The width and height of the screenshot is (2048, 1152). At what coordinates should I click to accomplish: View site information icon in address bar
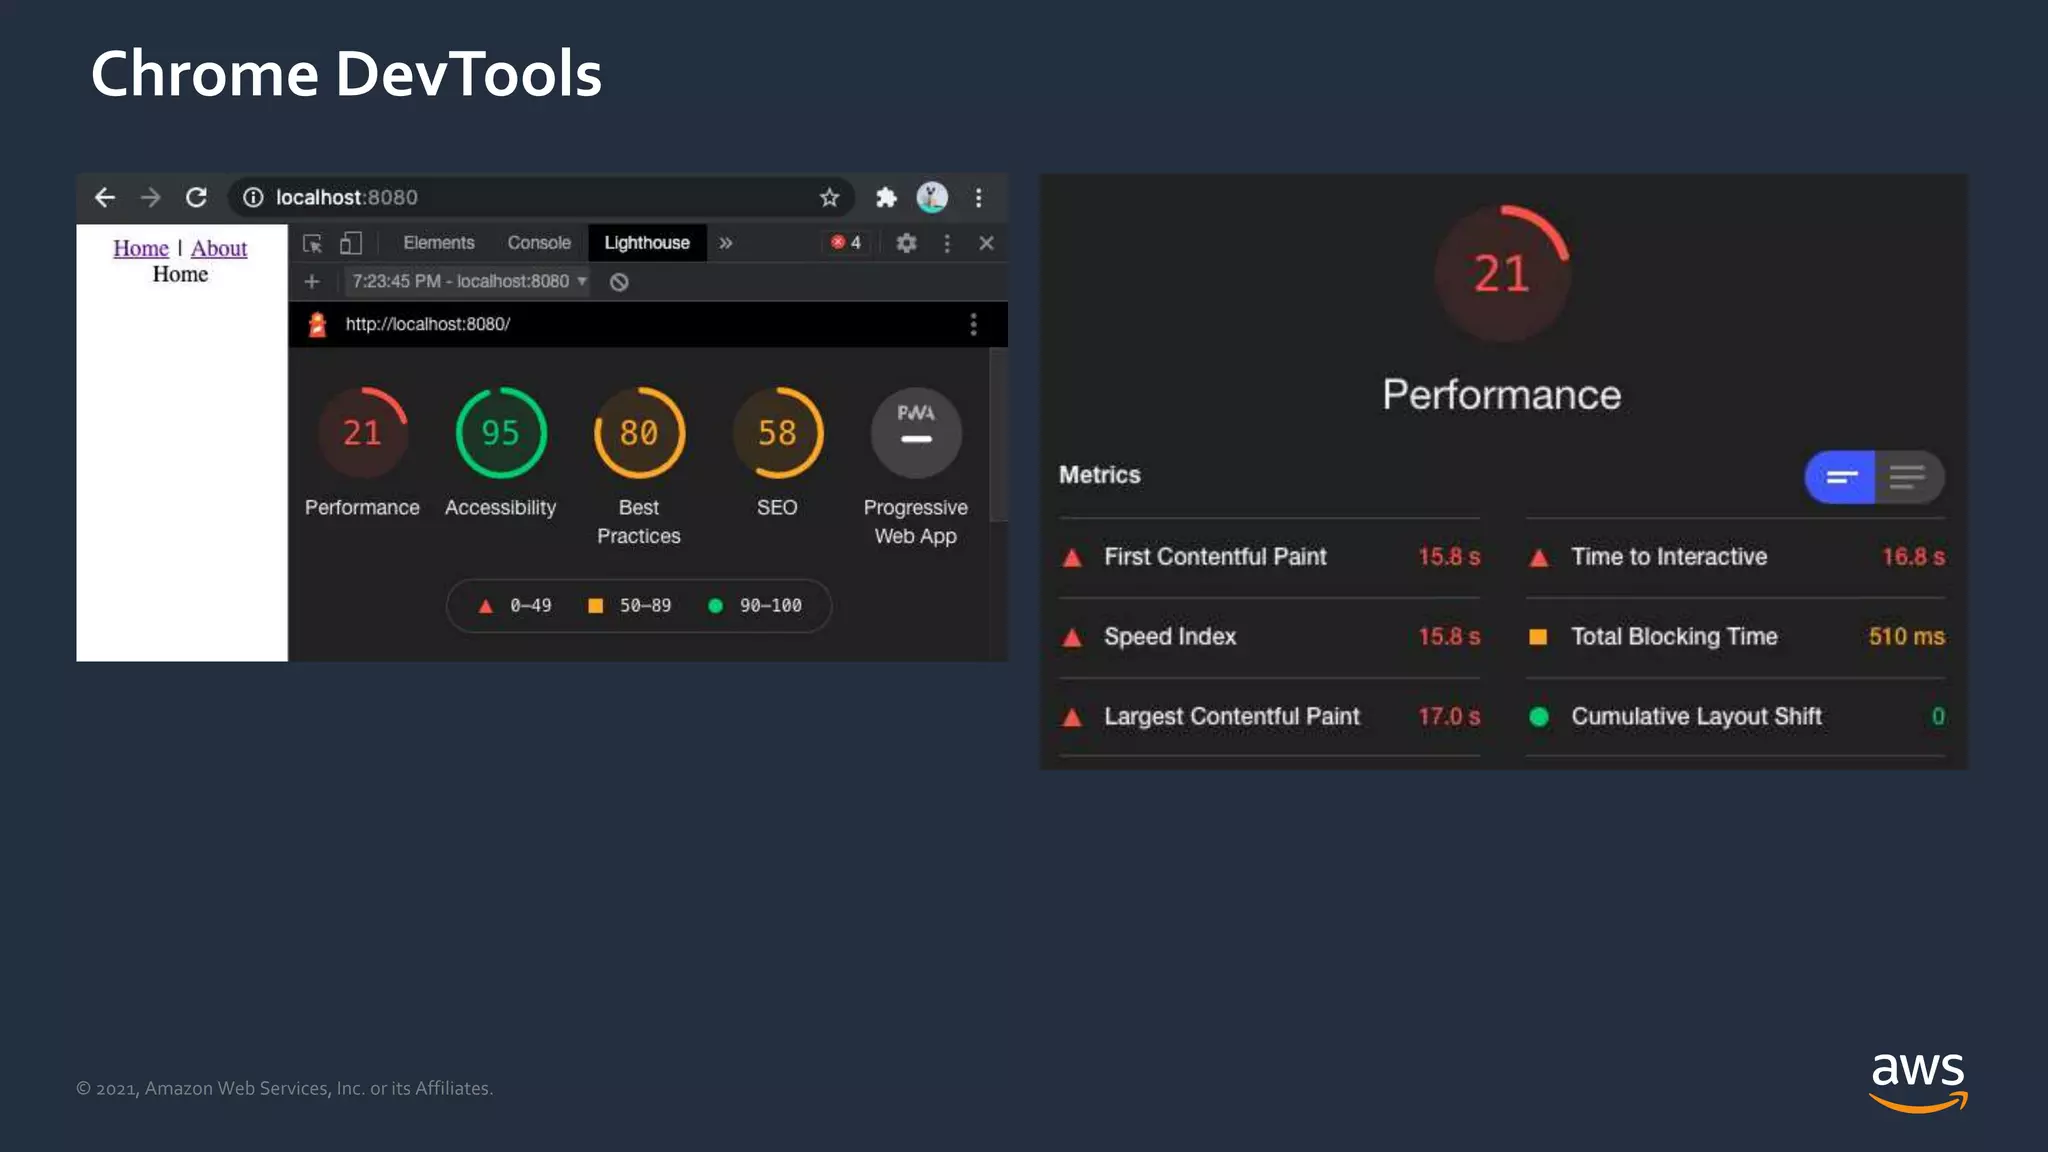pos(253,198)
